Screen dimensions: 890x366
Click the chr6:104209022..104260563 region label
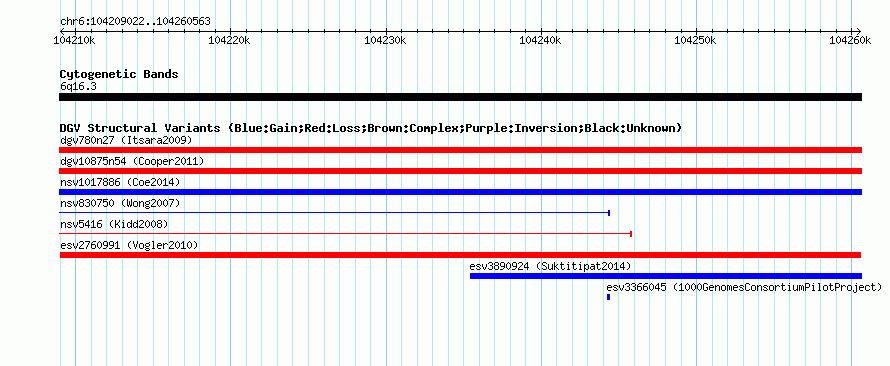[x=135, y=22]
